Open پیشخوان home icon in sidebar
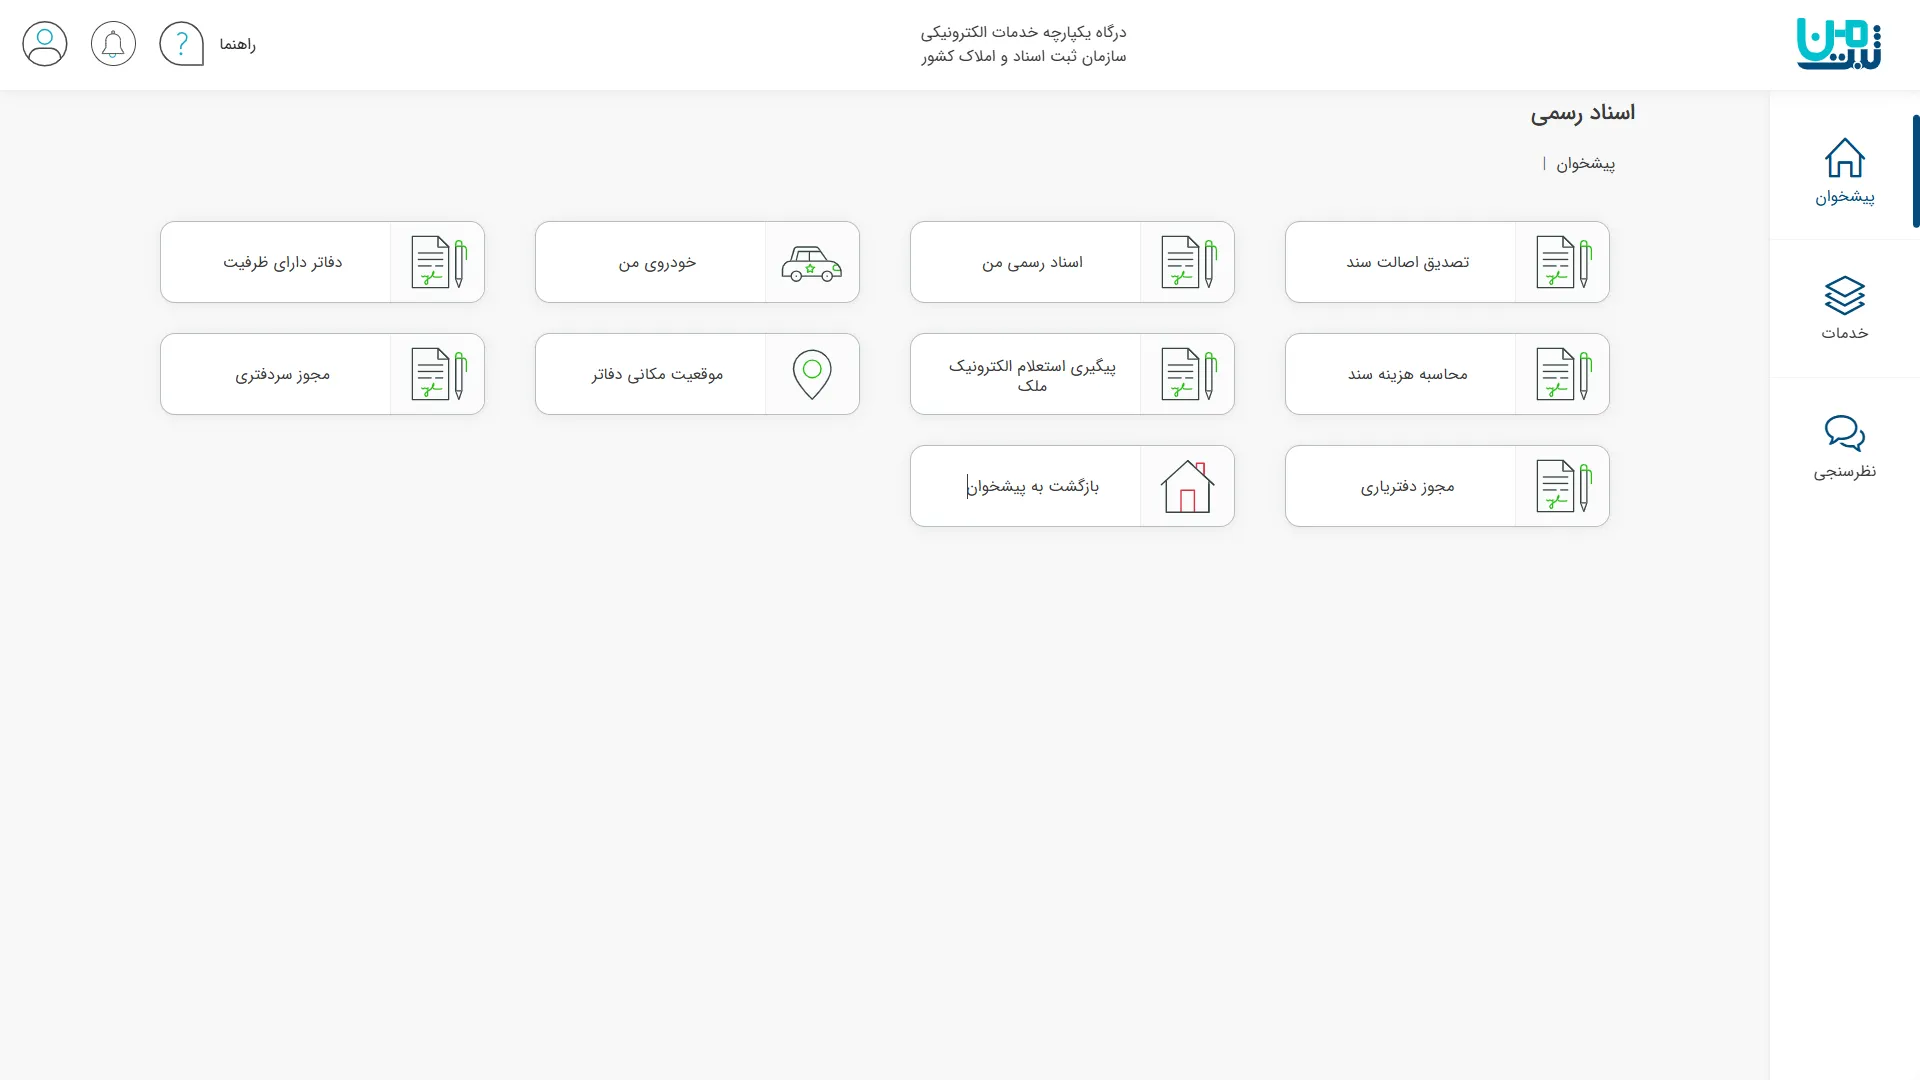This screenshot has height=1080, width=1920. click(1844, 158)
